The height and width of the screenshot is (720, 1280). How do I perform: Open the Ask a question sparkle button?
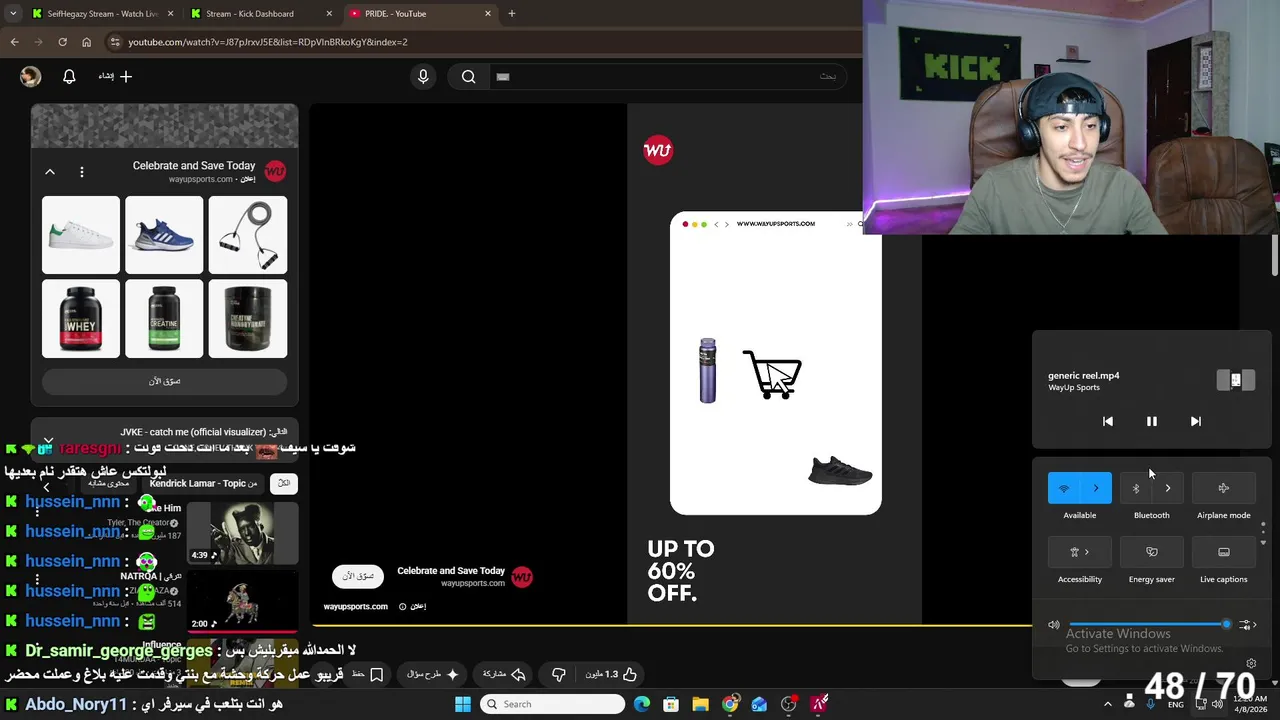(433, 674)
